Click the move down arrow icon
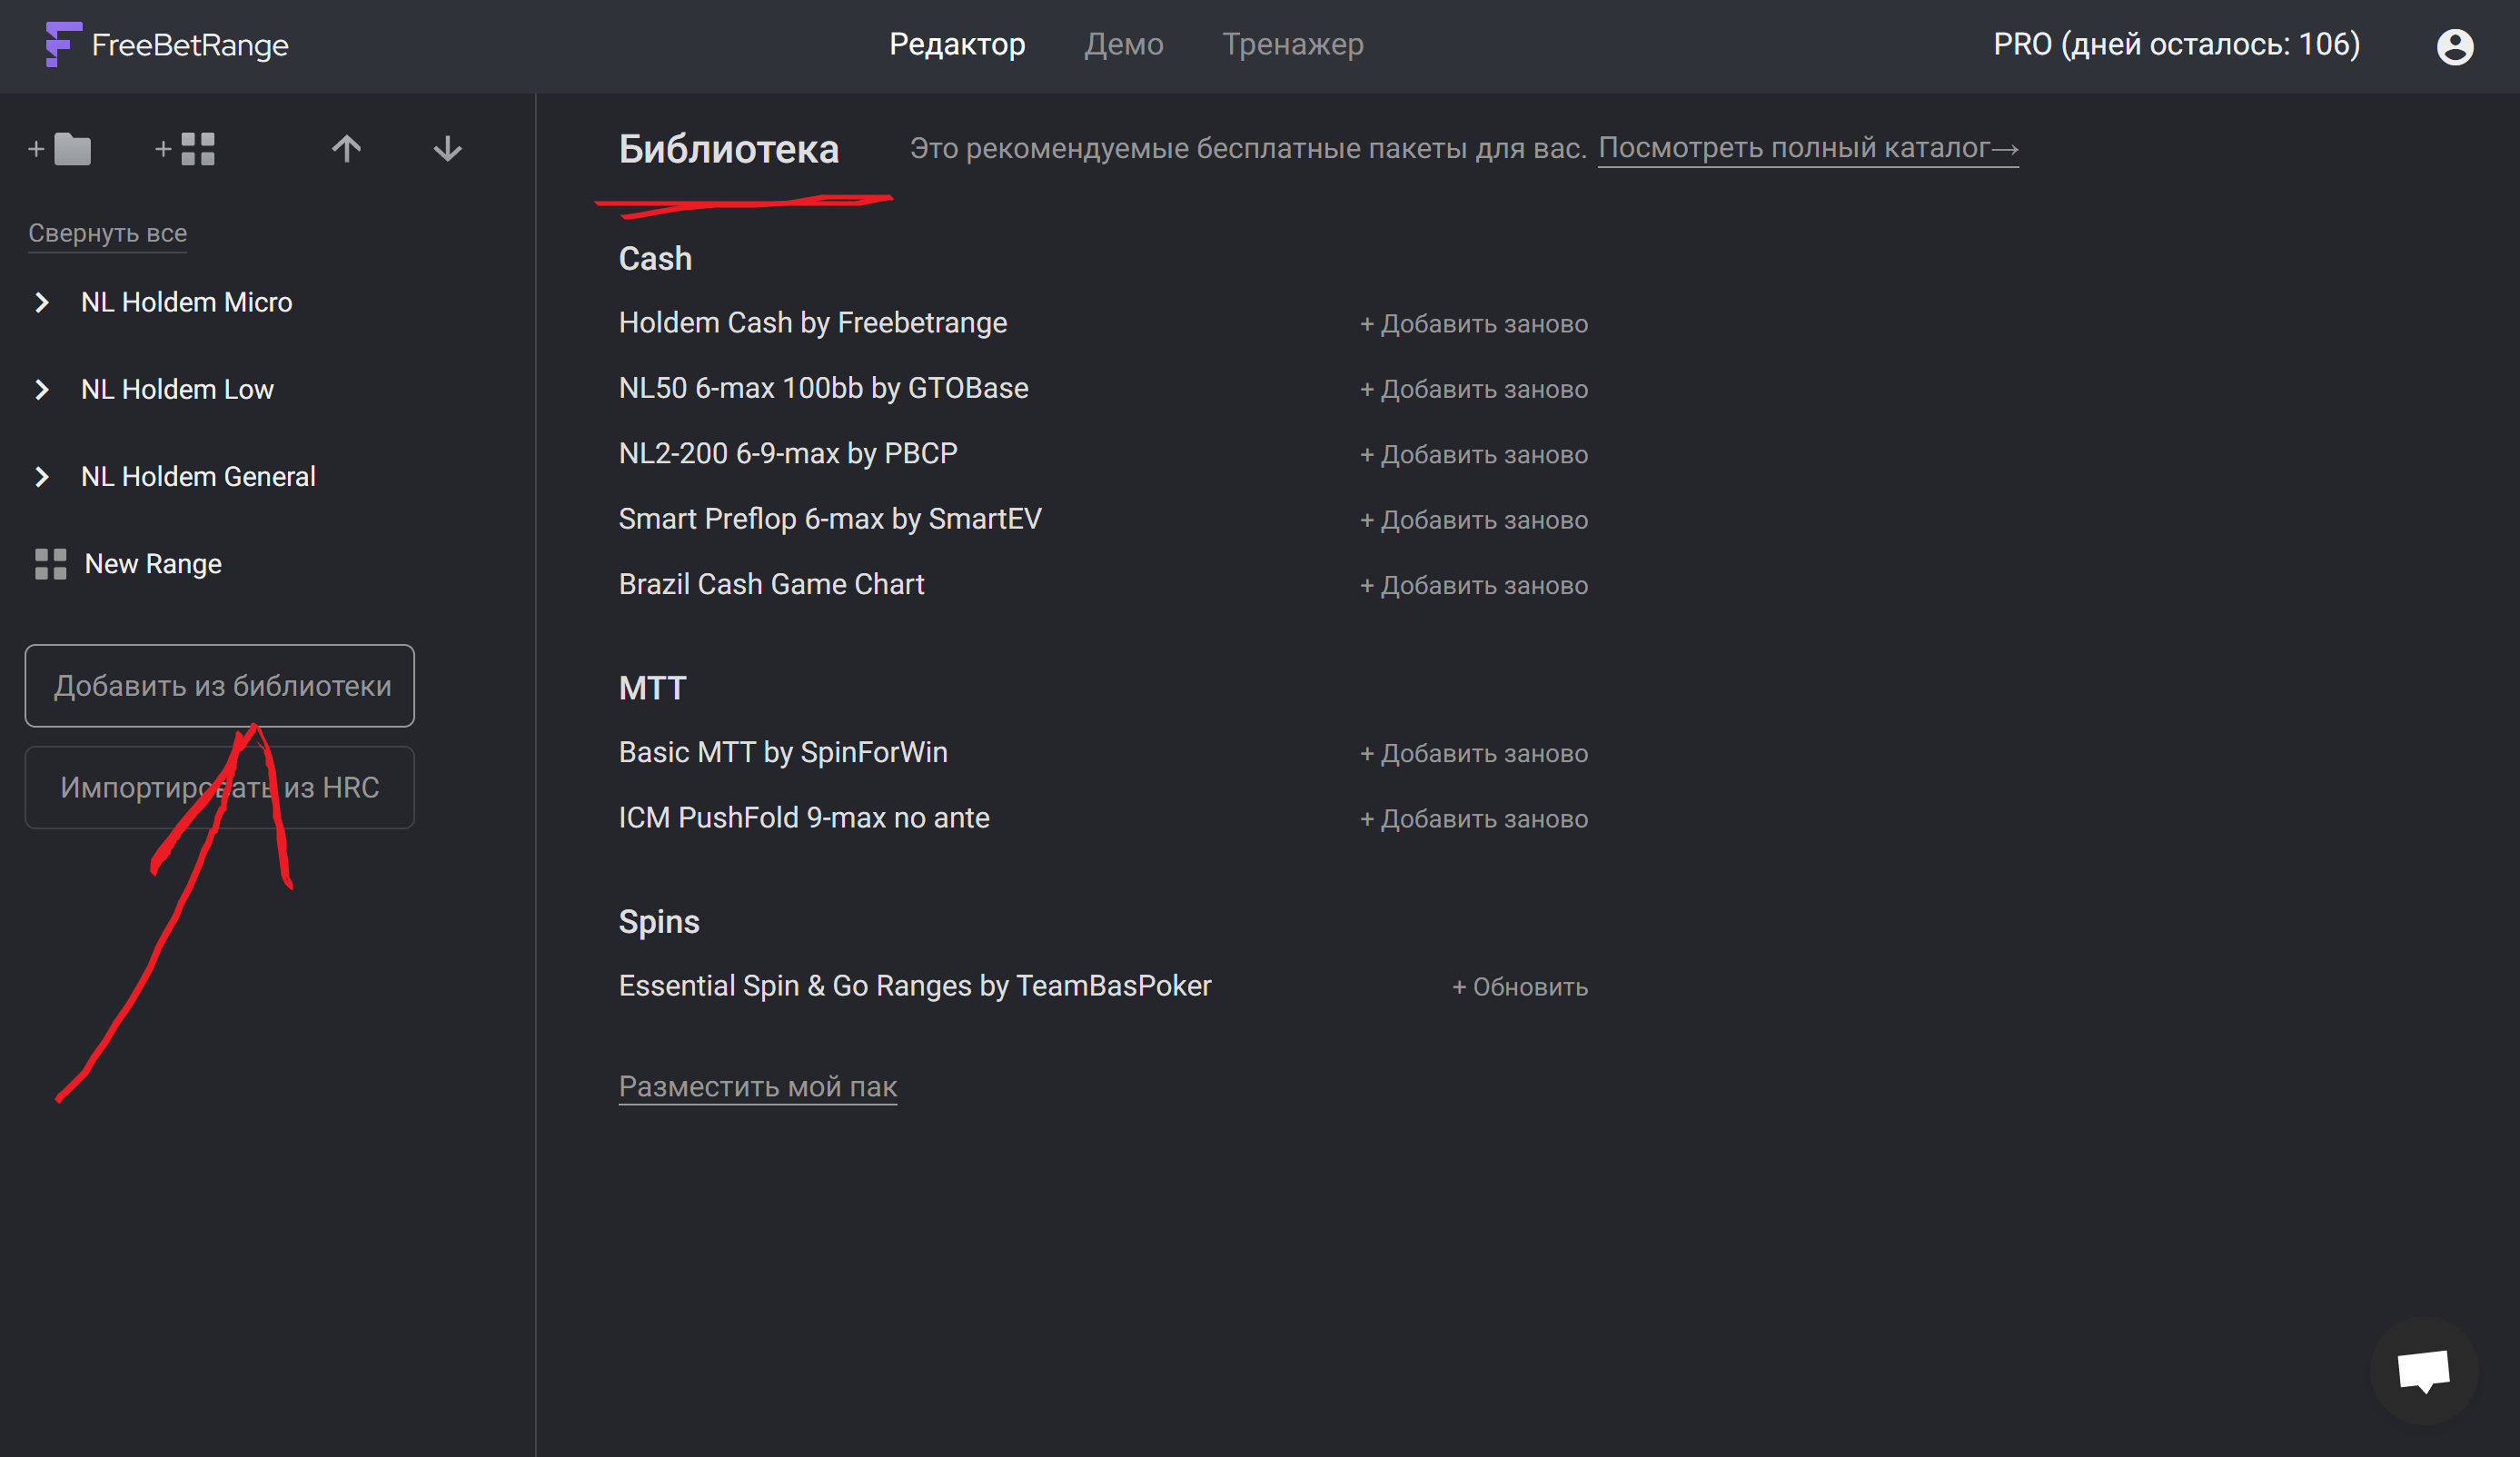This screenshot has height=1457, width=2520. tap(447, 150)
